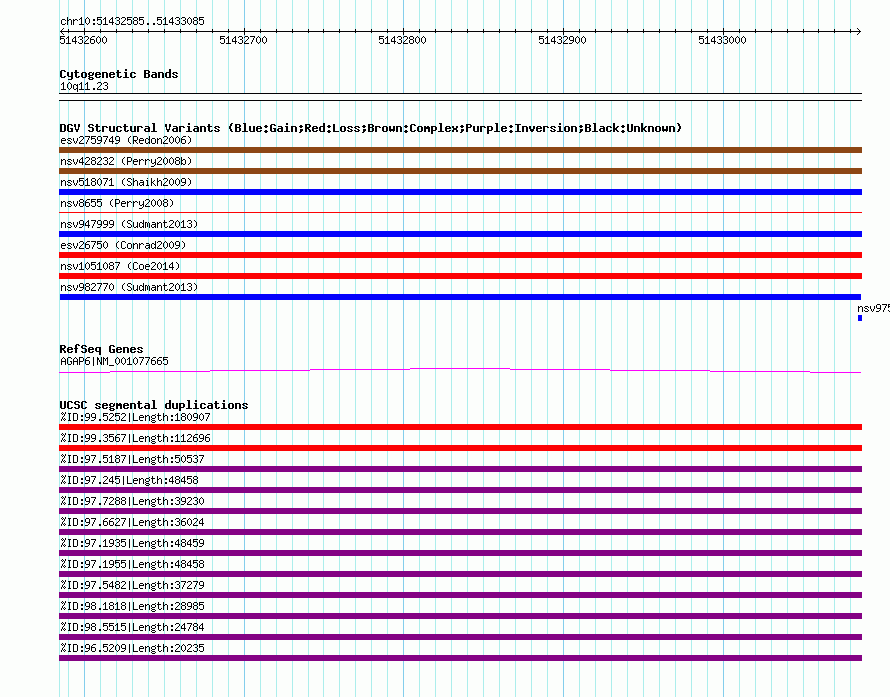The height and width of the screenshot is (697, 890).
Task: Click the %ID:98.1818|Length:28985 label
Action: point(132,606)
